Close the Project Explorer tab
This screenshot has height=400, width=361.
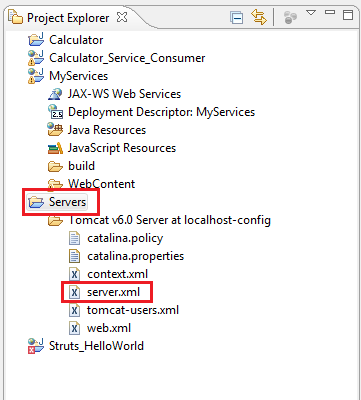click(x=122, y=17)
